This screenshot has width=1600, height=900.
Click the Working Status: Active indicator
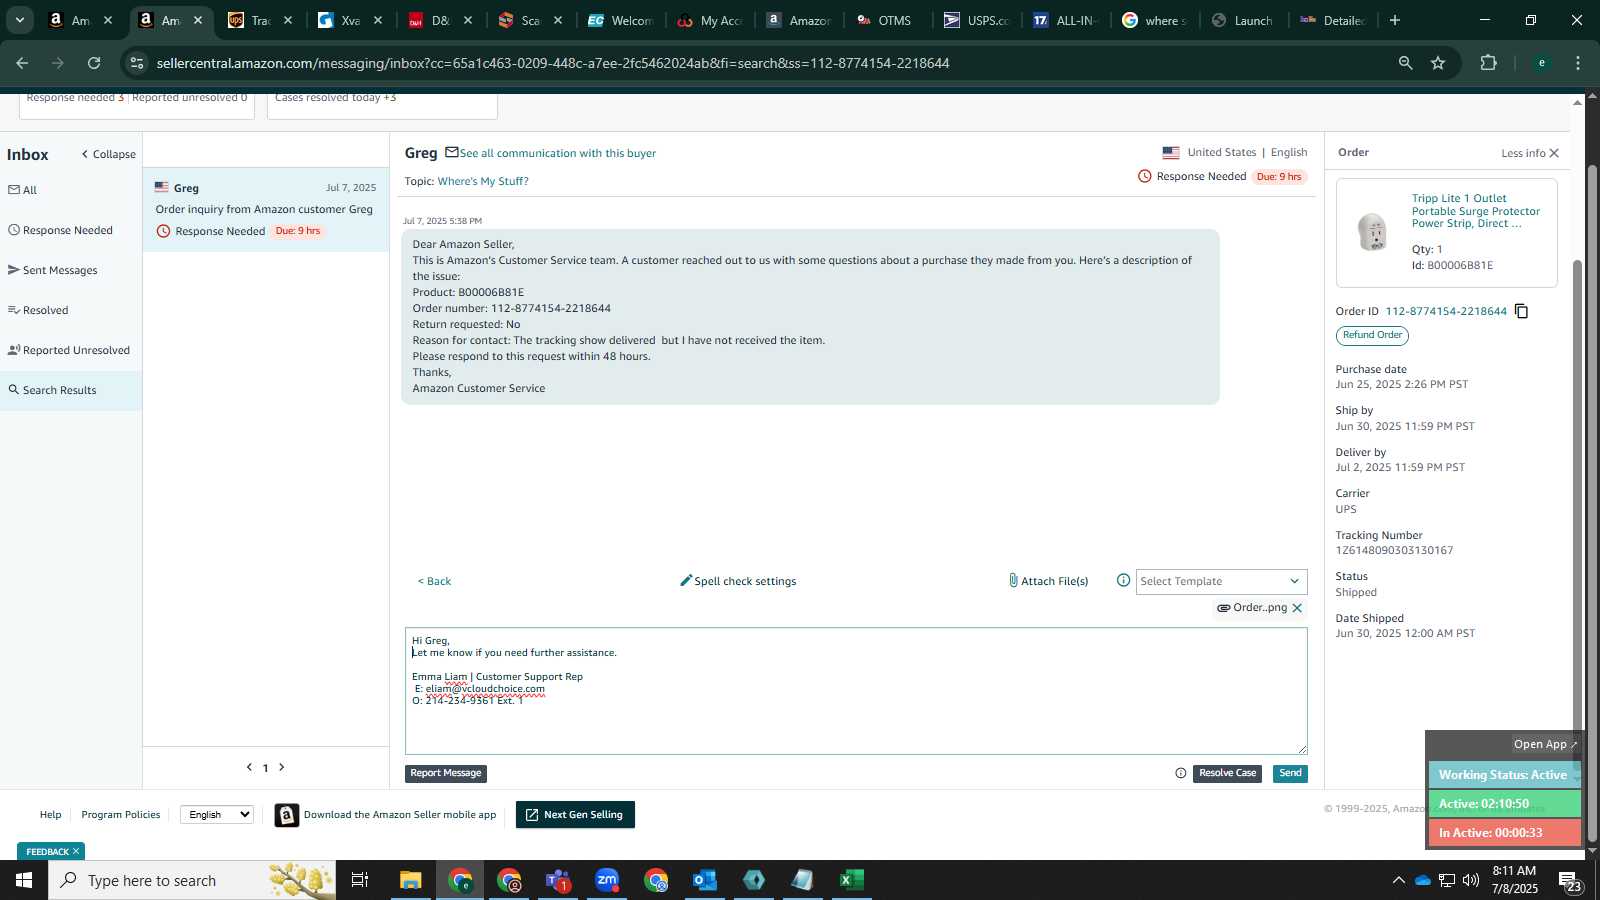tap(1502, 775)
